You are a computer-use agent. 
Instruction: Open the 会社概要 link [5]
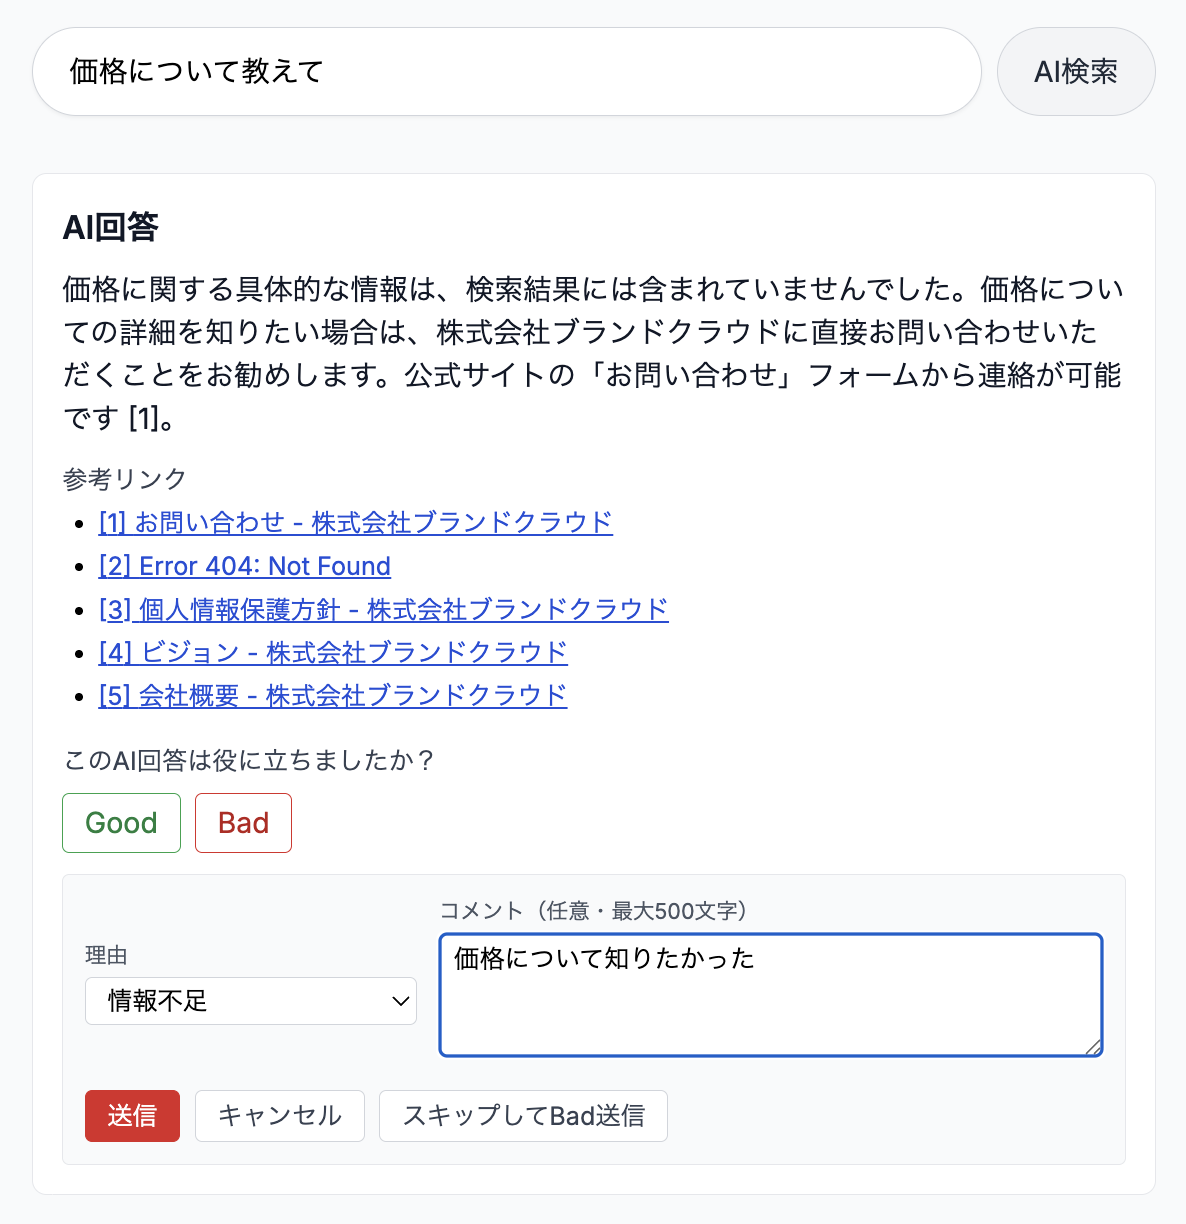[331, 695]
